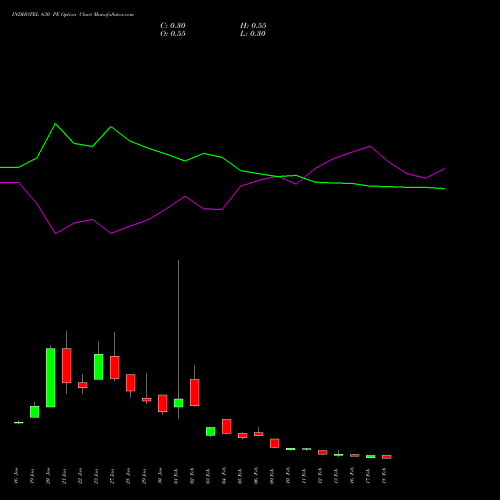
Task: Select the green long-wick candle body for 01 Feb
Action: pyautogui.click(x=179, y=403)
